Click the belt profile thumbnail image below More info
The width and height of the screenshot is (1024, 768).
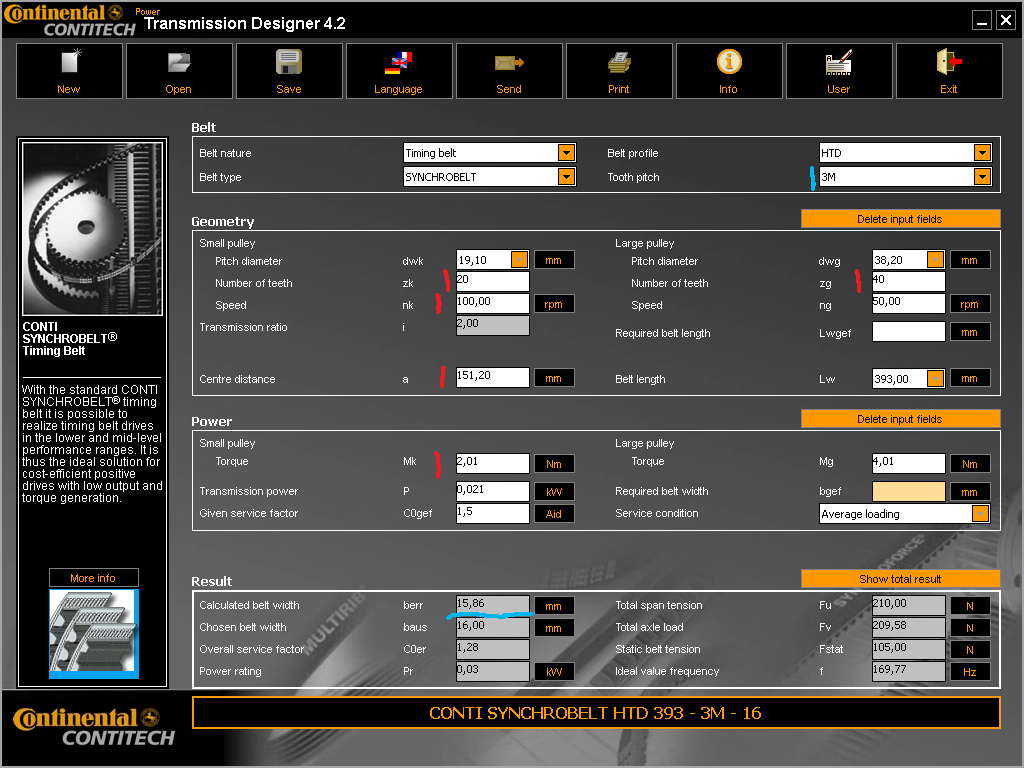tap(94, 634)
